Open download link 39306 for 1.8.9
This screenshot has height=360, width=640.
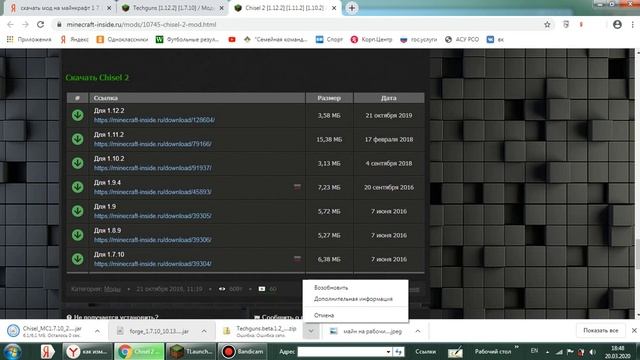[153, 240]
